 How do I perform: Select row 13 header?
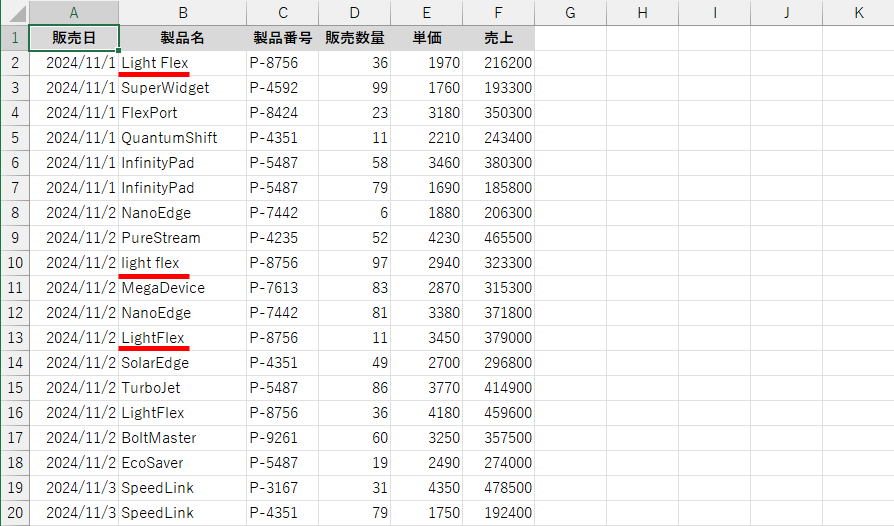coord(15,338)
